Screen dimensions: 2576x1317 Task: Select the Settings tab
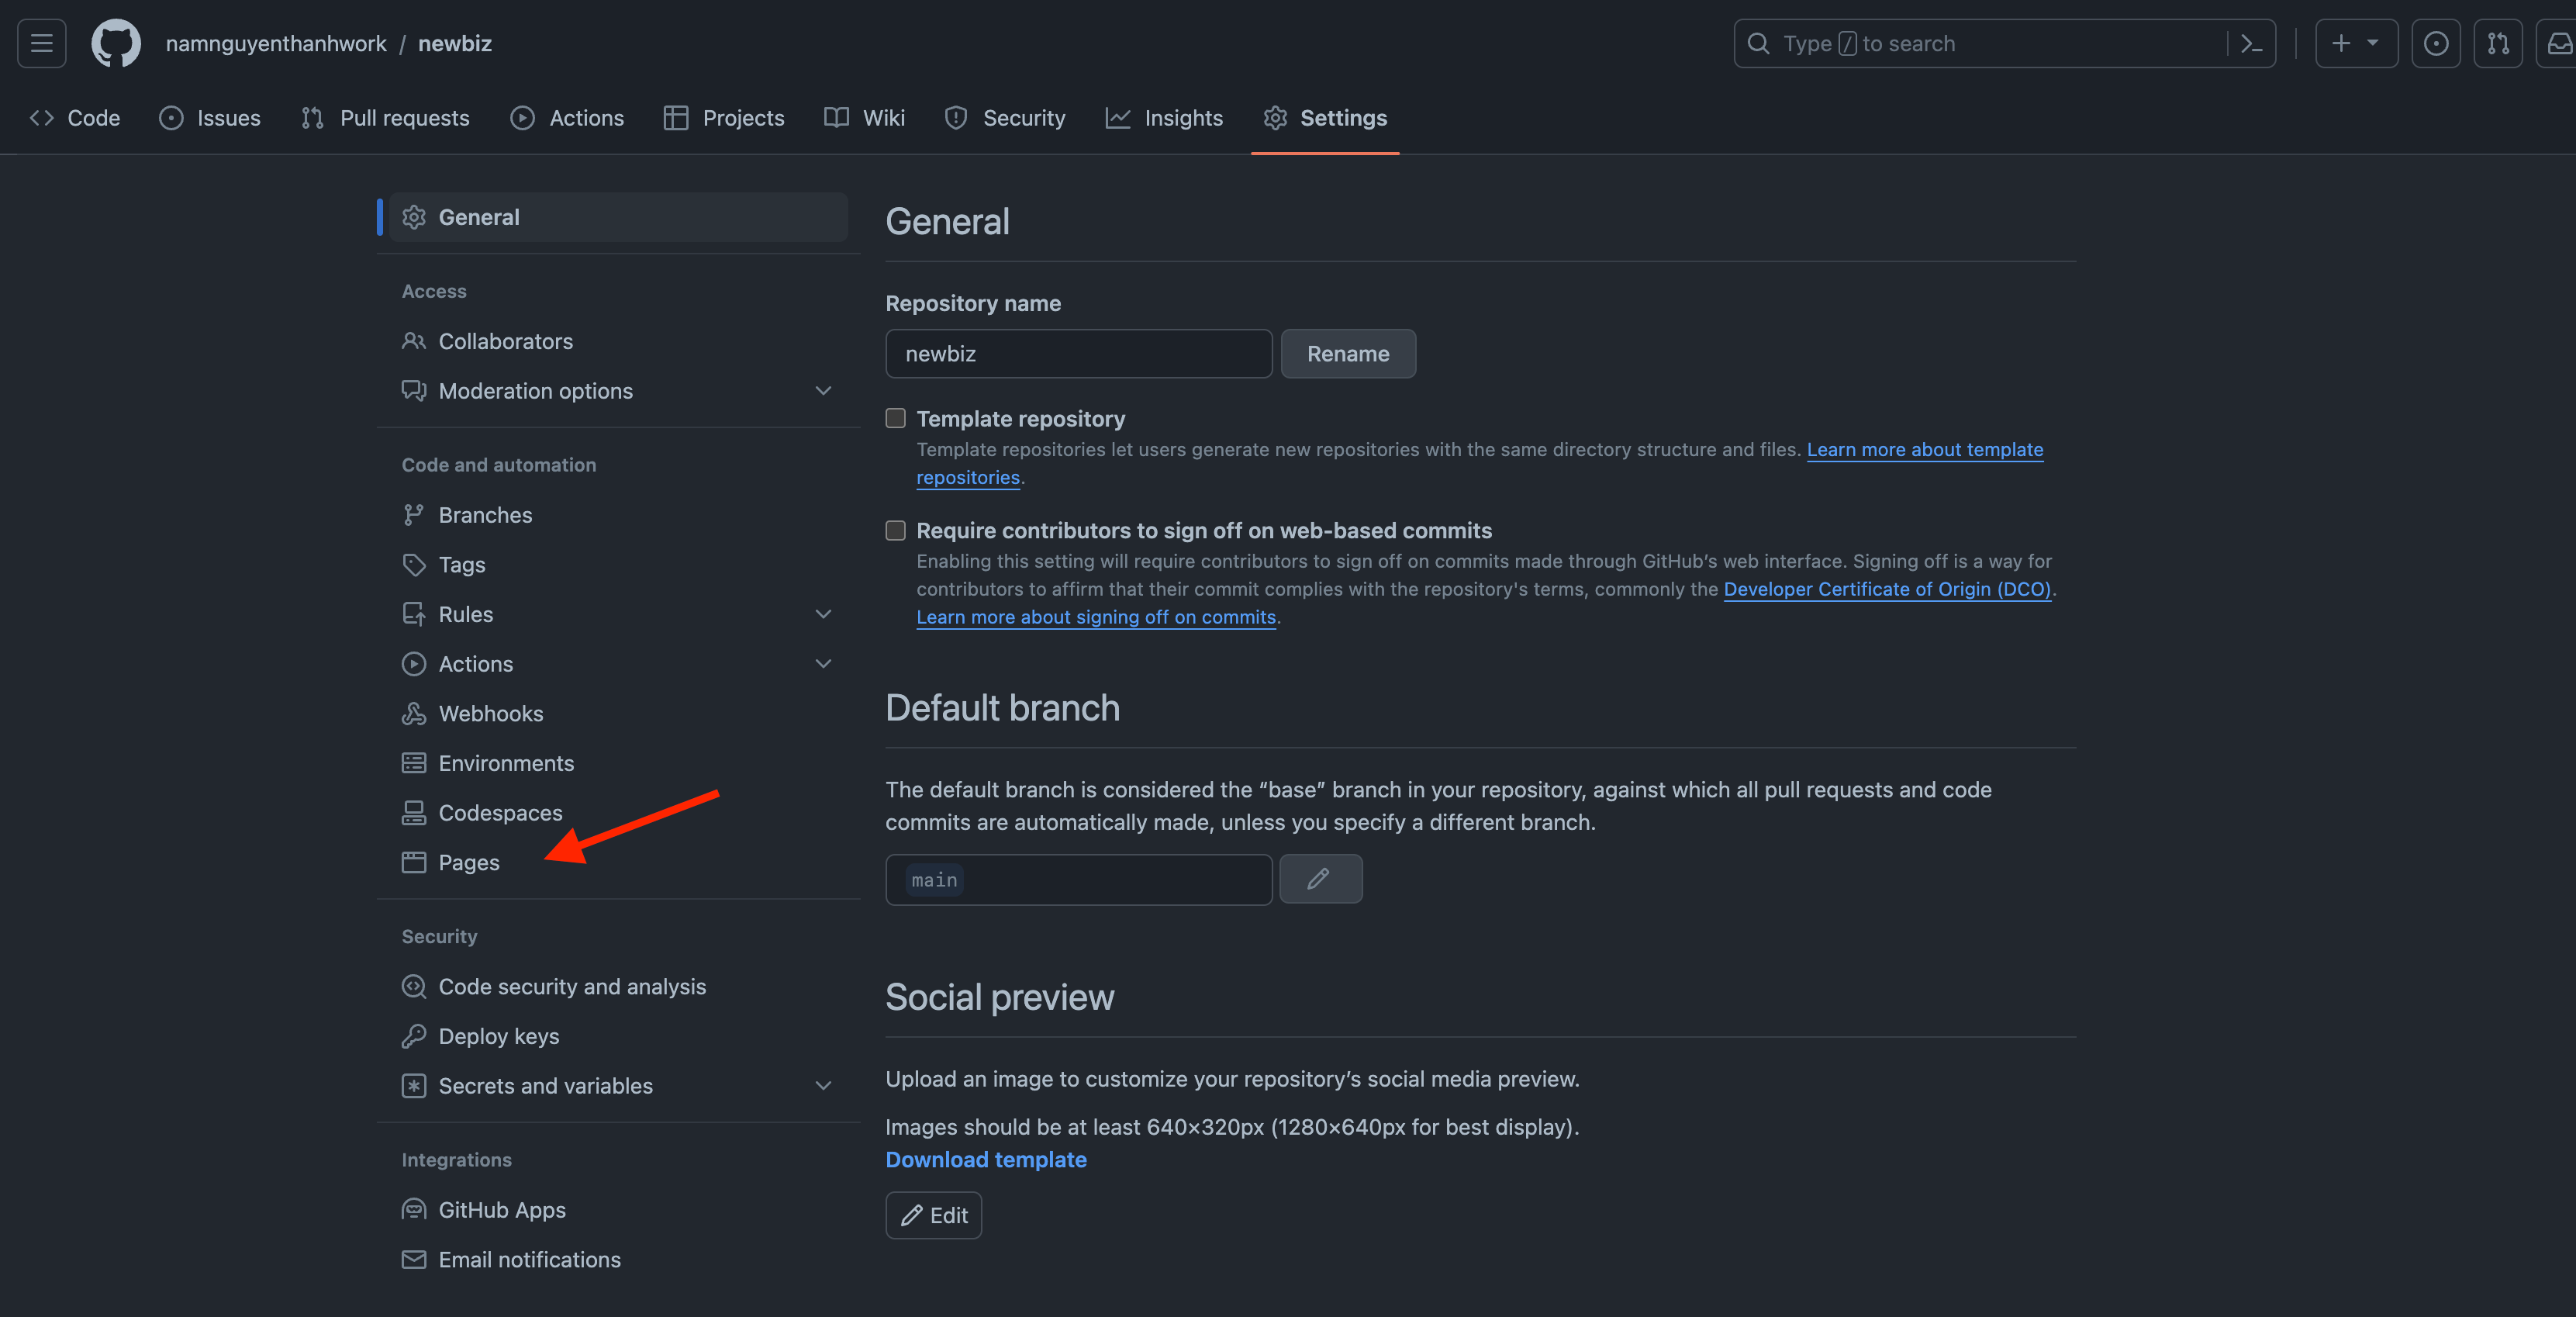[1325, 118]
